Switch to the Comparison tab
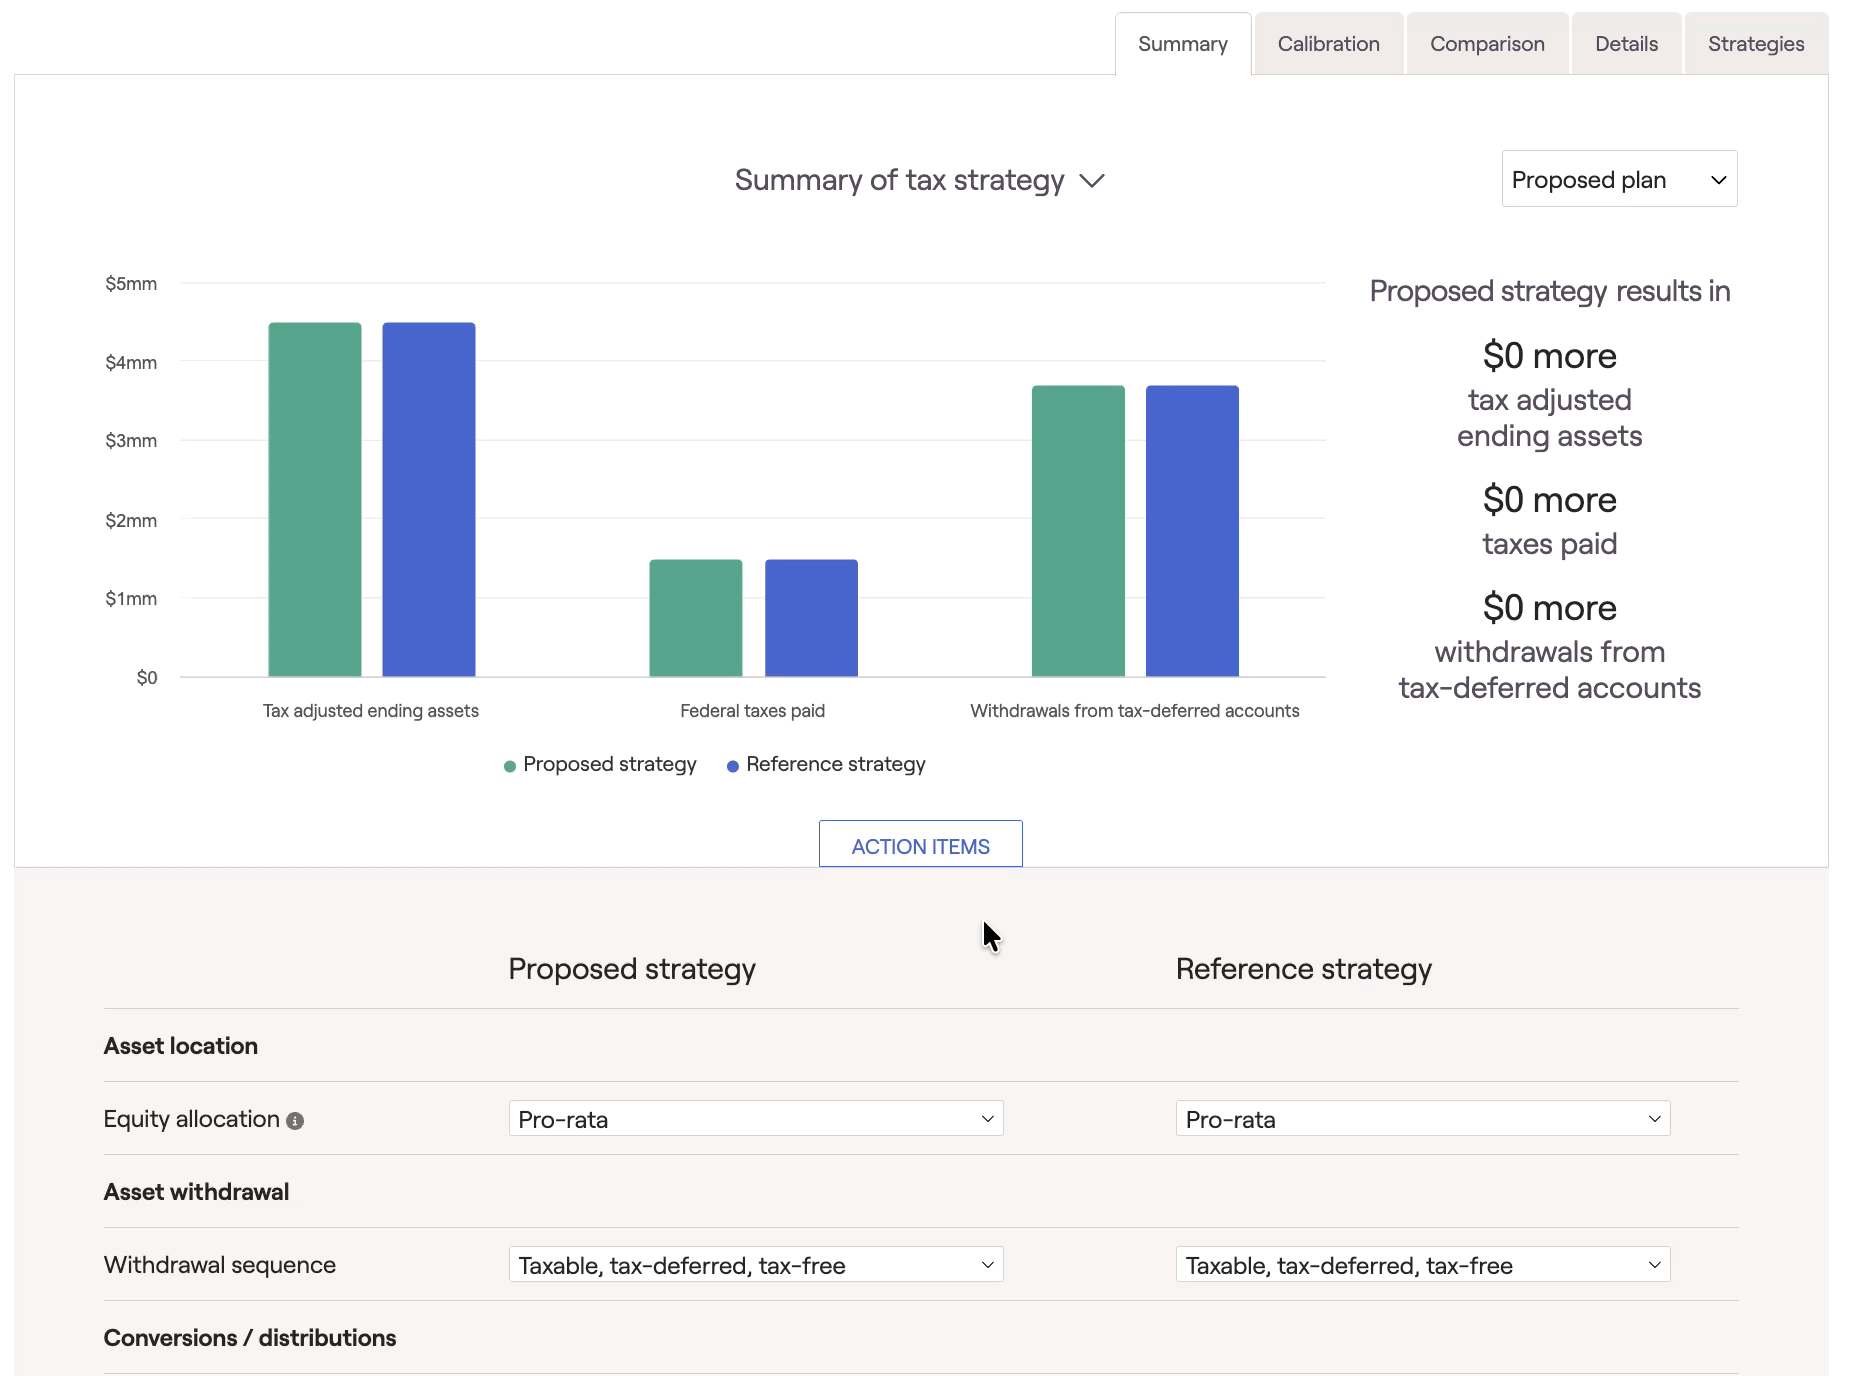 pos(1487,44)
